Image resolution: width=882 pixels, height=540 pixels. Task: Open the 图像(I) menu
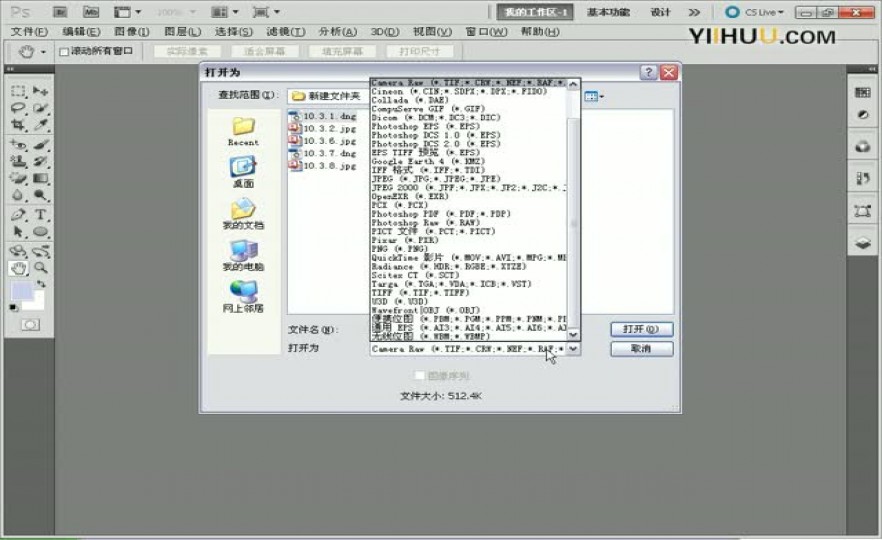click(x=132, y=32)
